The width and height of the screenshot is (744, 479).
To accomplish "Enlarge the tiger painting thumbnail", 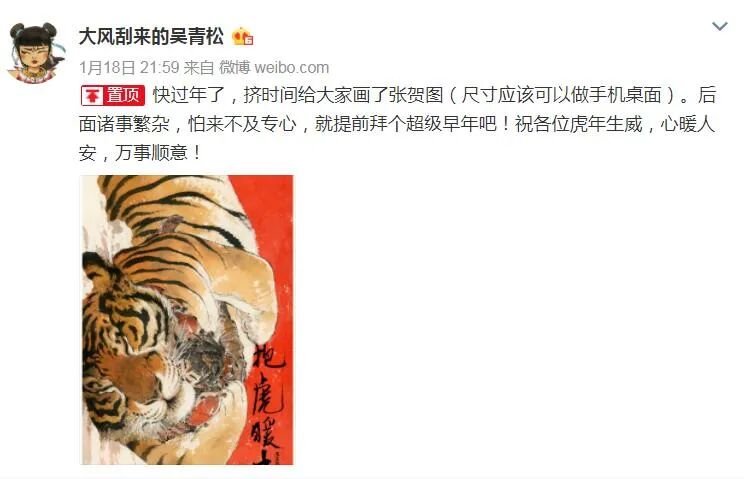I will 187,320.
